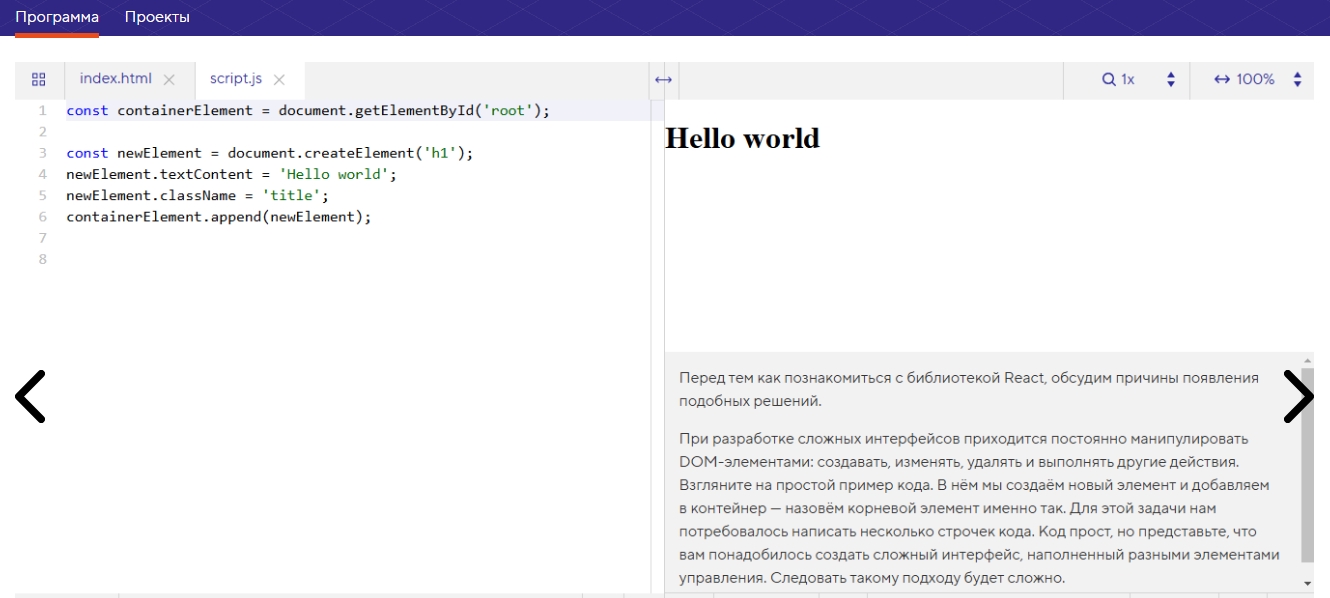Screen dimensions: 1330x598
Task: Click the zoom level stepper up arrow
Action: 1171,73
